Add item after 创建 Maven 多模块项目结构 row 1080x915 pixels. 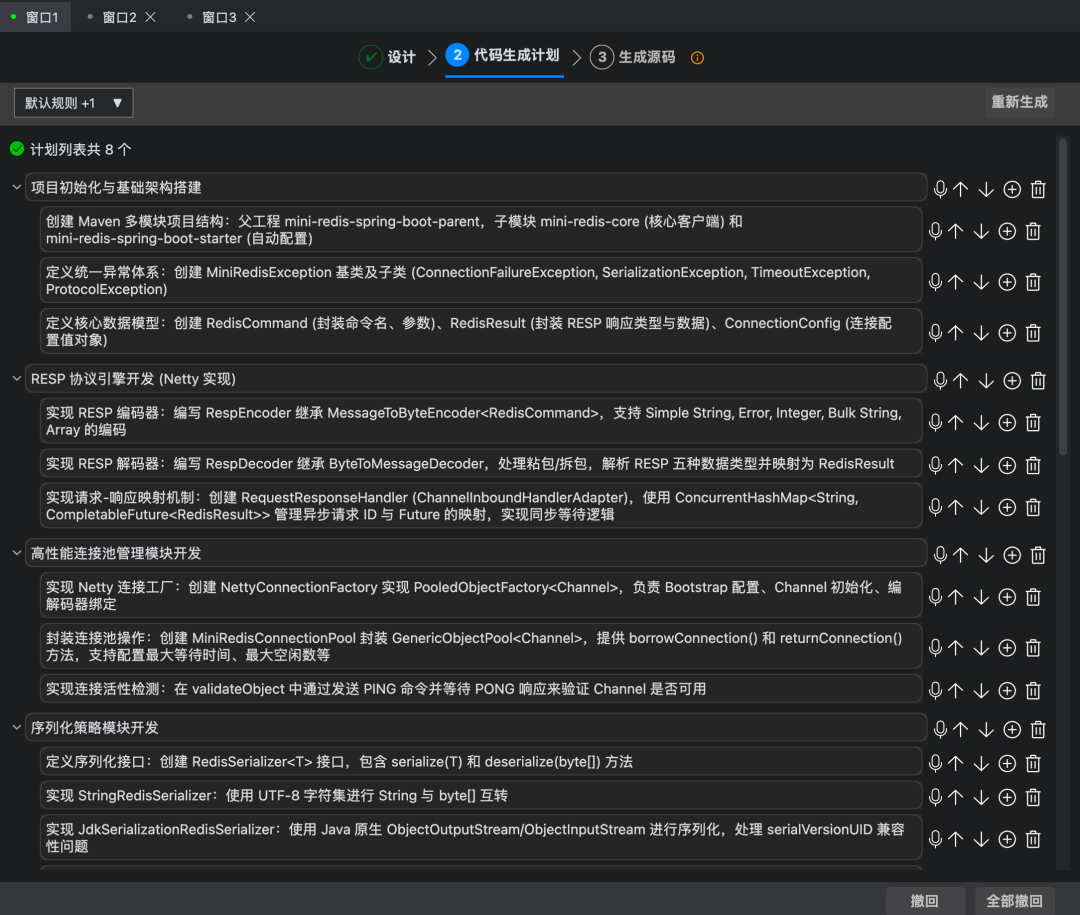pyautogui.click(x=1007, y=231)
